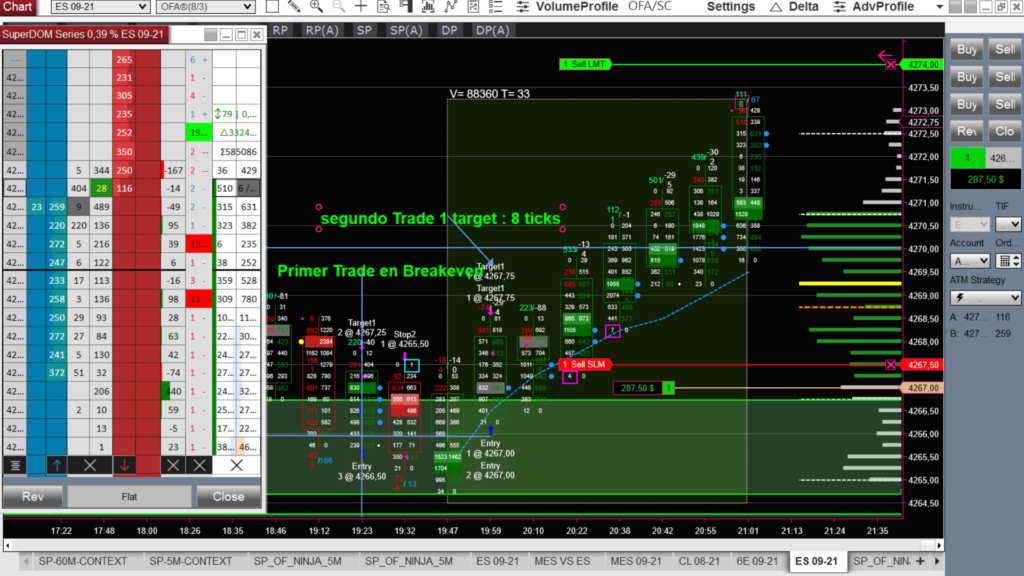Click the zoom out magnifier
Image resolution: width=1024 pixels, height=576 pixels.
pyautogui.click(x=339, y=7)
